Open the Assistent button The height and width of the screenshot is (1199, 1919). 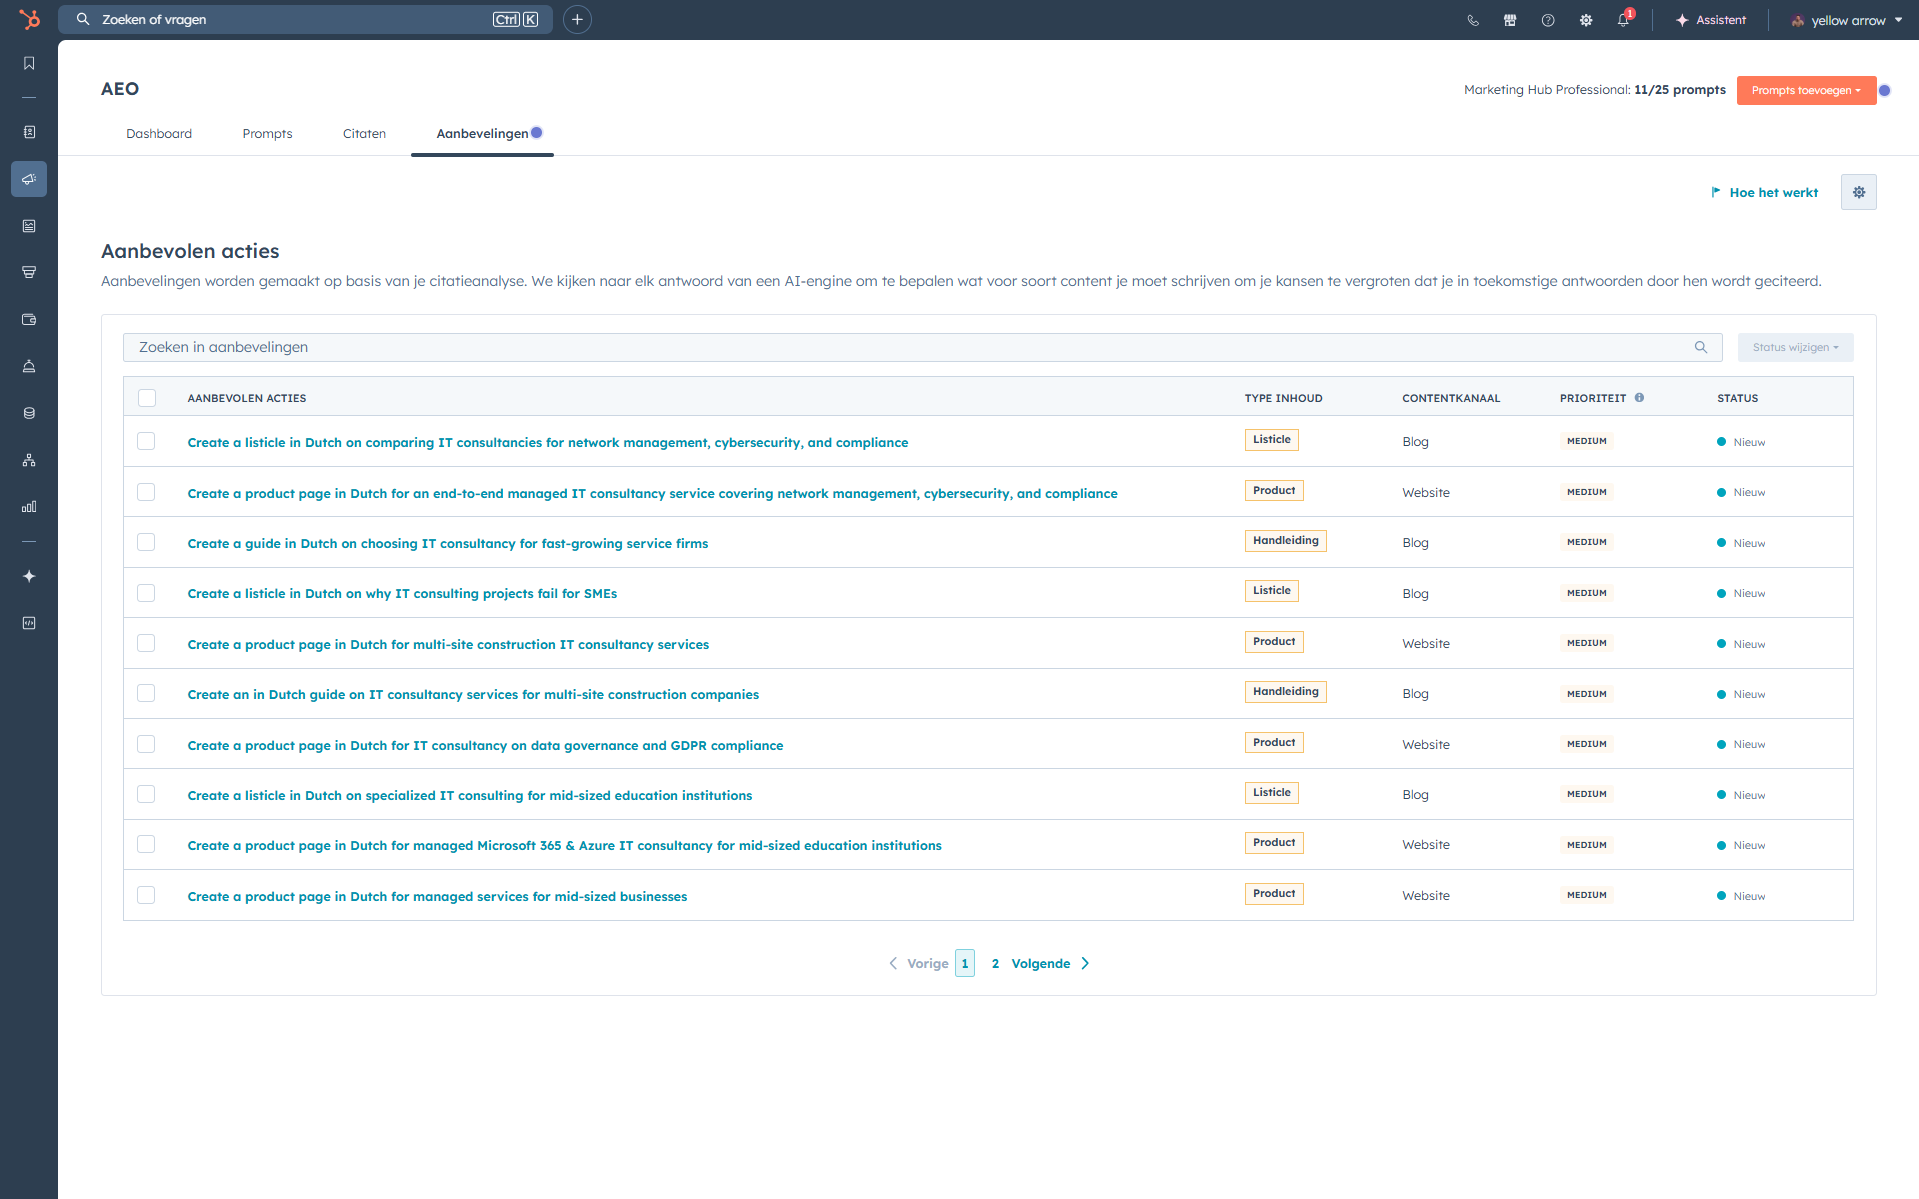[1710, 20]
